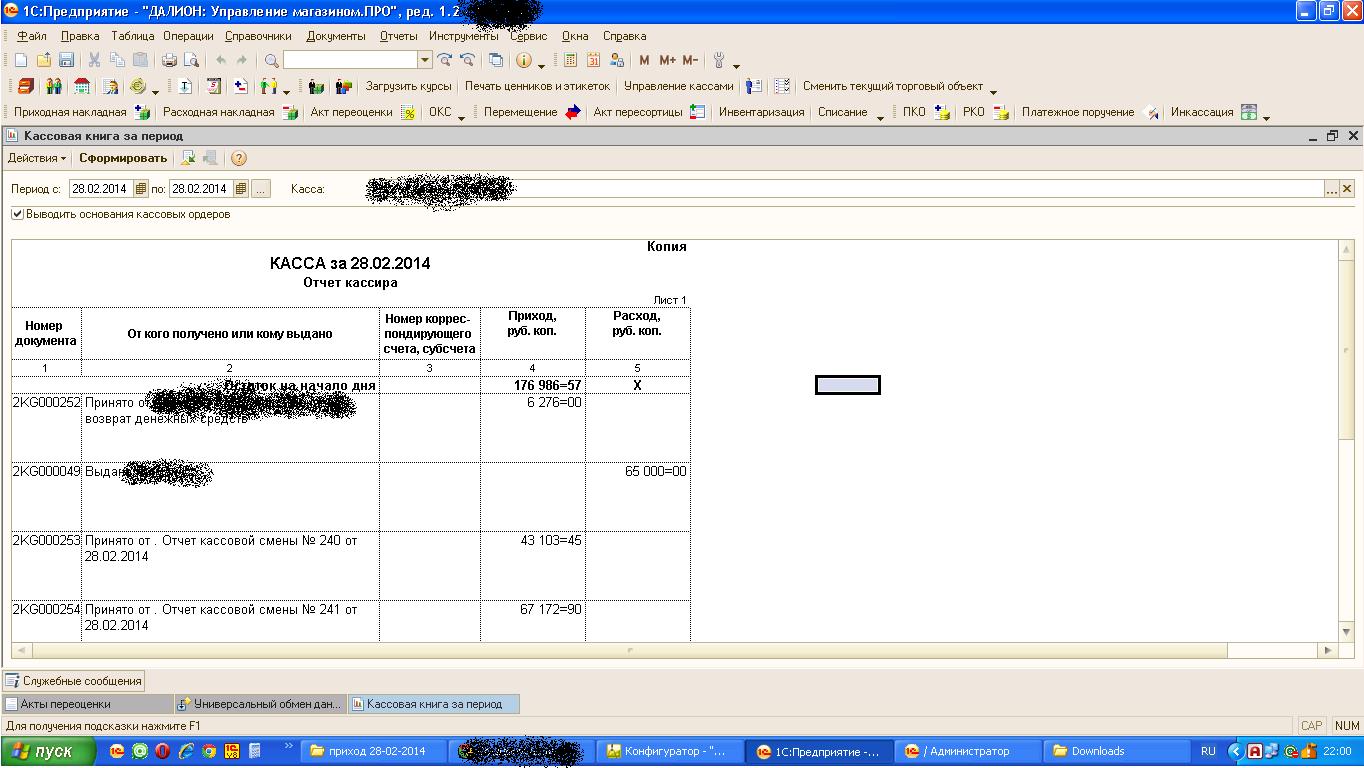Open the search box dropdown arrow
Viewport: 1364px width, 768px height.
[x=425, y=60]
